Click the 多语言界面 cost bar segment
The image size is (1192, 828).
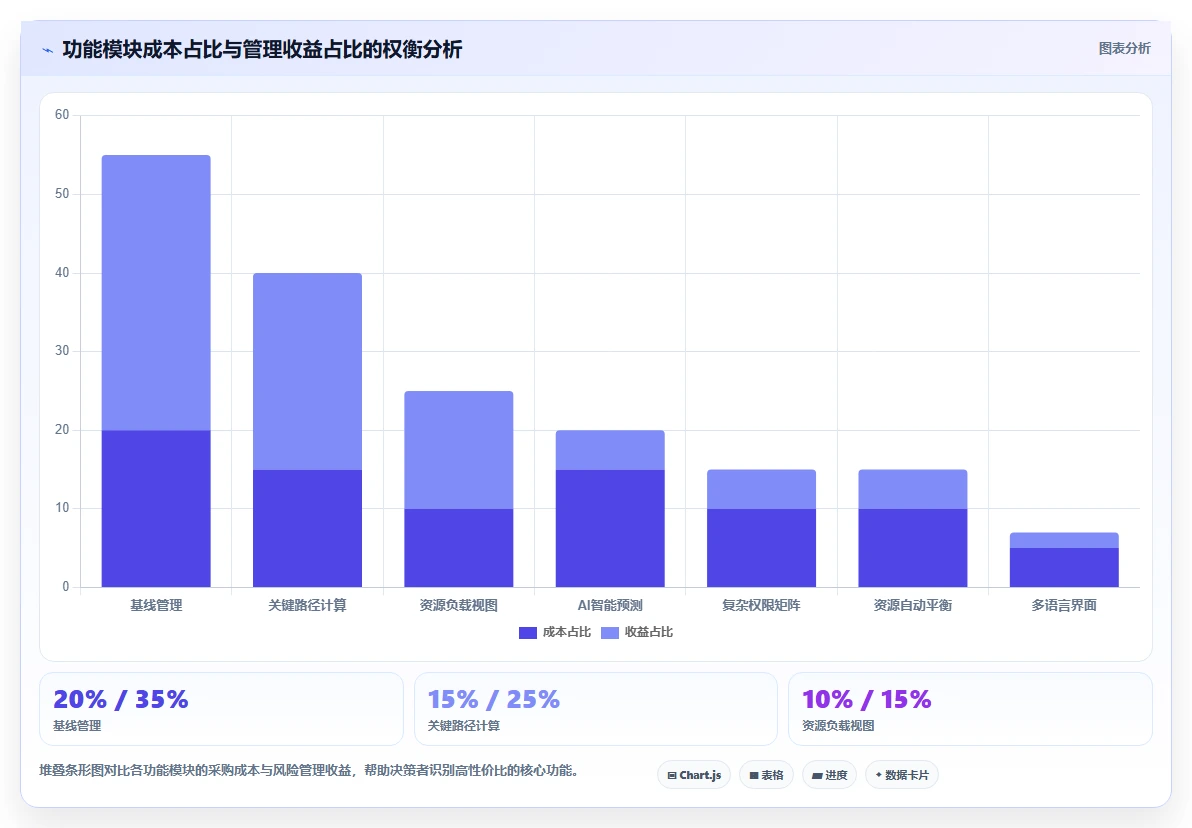coord(1064,567)
